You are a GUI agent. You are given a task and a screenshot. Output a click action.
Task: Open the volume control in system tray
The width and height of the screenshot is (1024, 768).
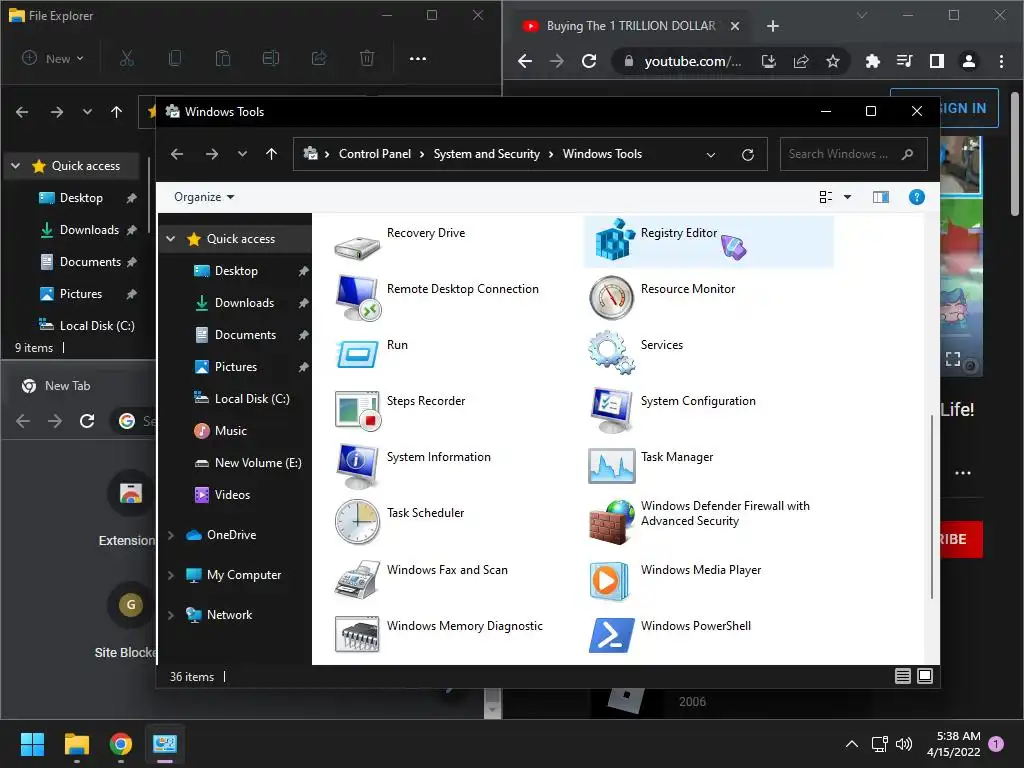pyautogui.click(x=904, y=744)
